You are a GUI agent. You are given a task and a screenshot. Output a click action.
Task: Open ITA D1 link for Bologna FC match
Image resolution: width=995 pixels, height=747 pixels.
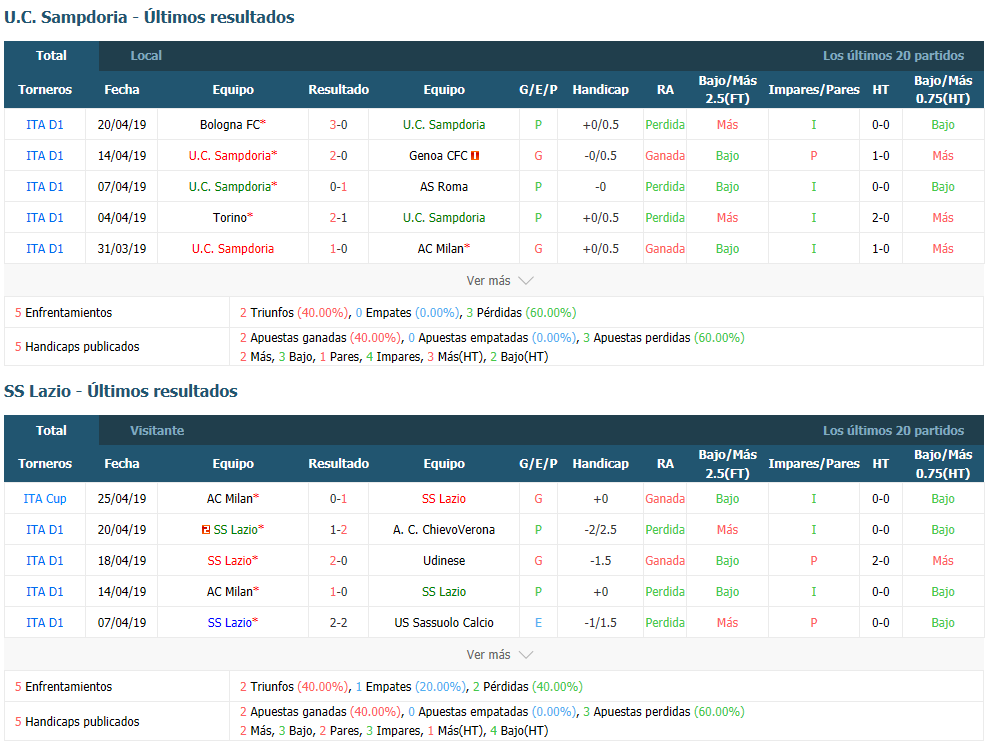pos(44,125)
